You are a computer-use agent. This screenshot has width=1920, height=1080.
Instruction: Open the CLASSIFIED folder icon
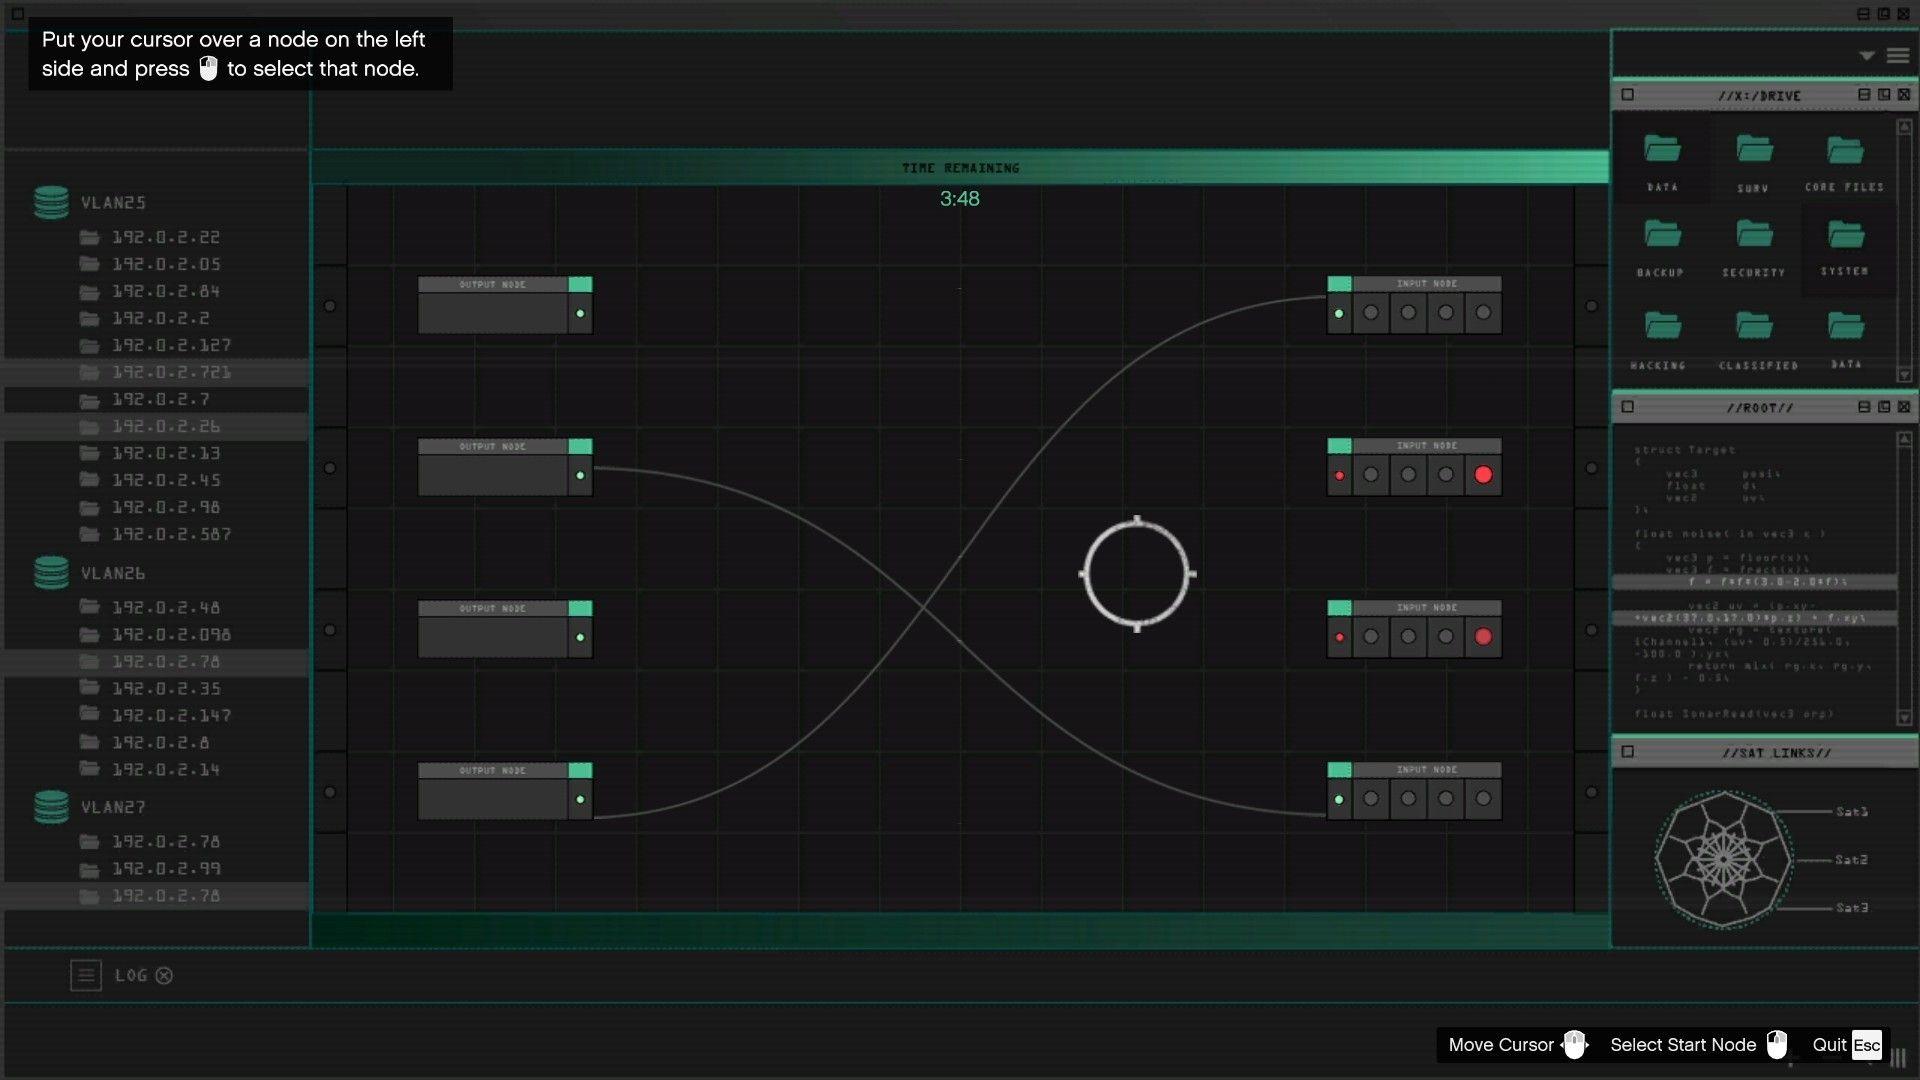pos(1754,326)
